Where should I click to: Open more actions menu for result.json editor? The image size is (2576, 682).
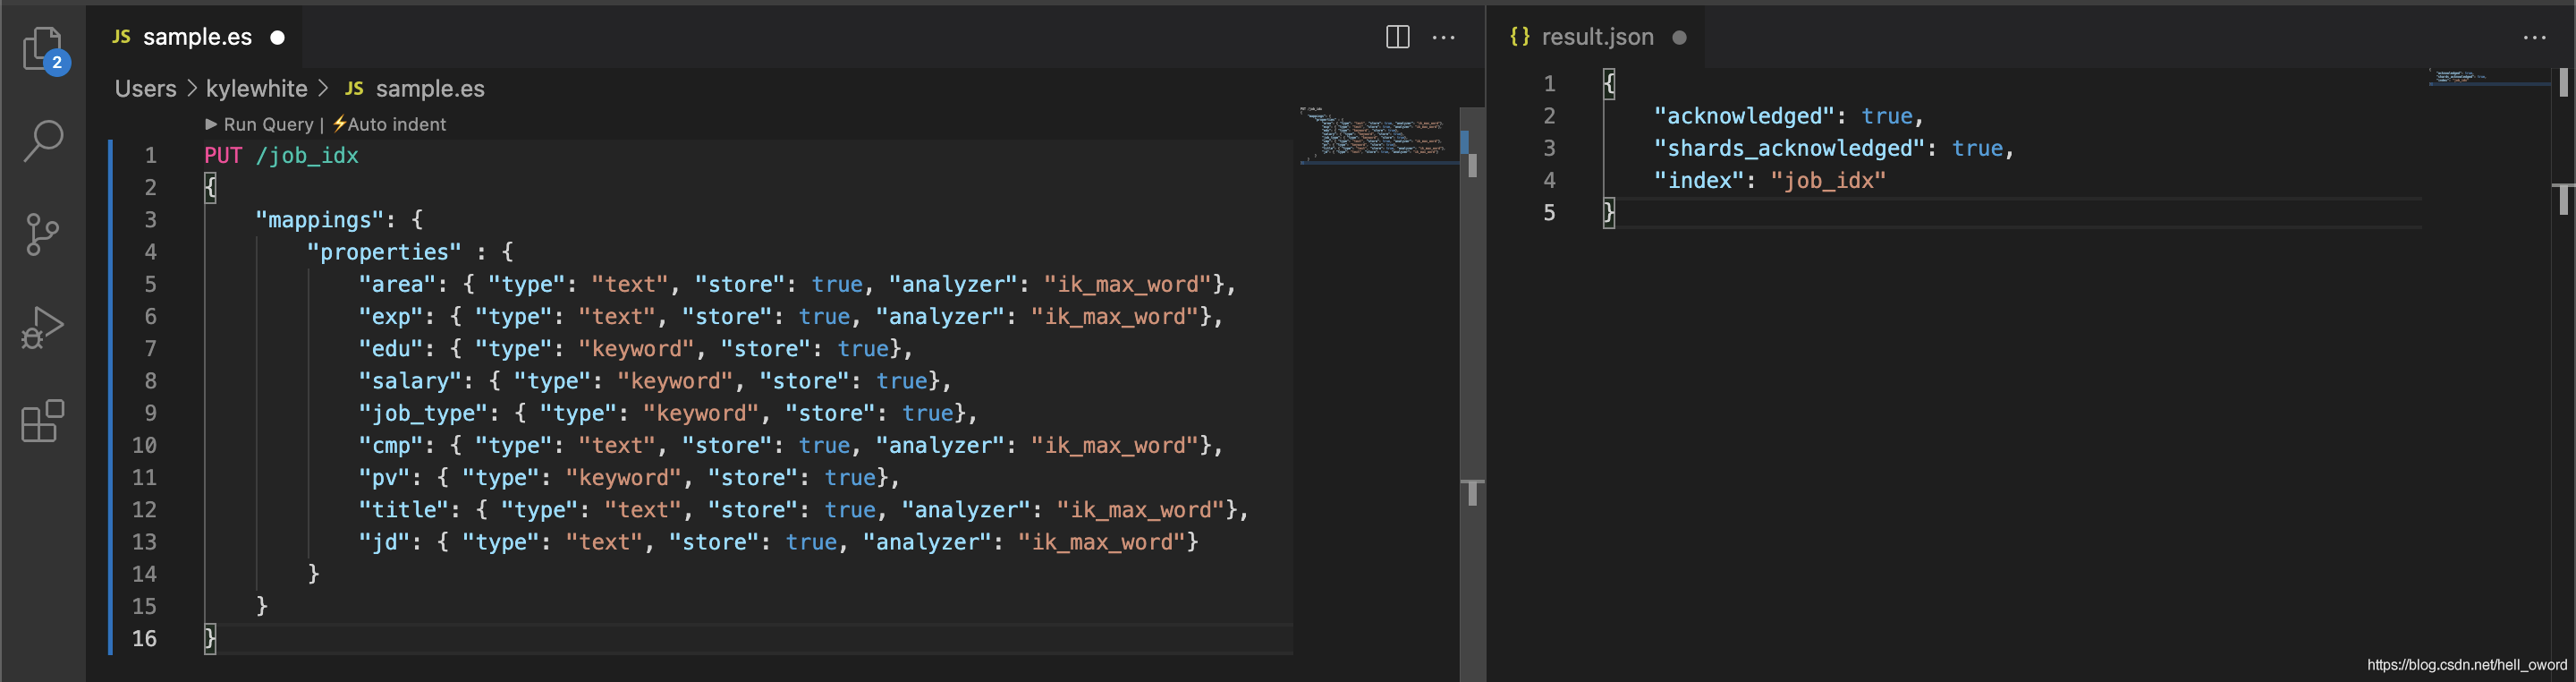[2534, 37]
